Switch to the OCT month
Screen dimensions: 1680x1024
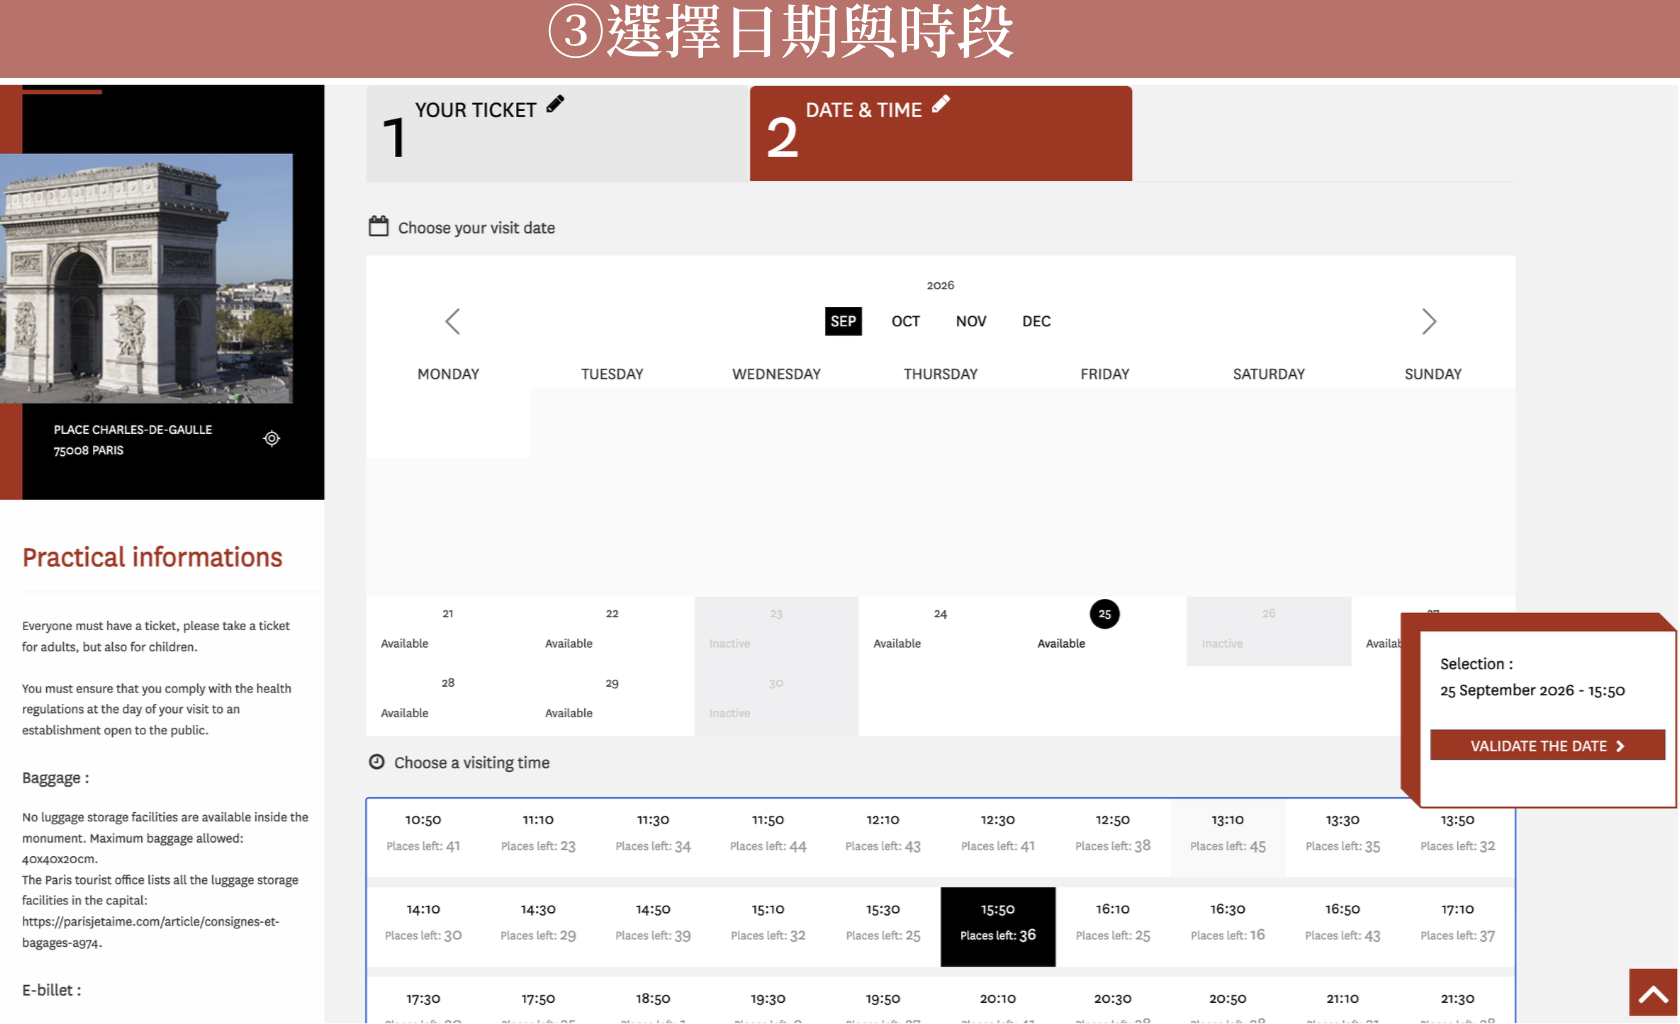tap(906, 321)
